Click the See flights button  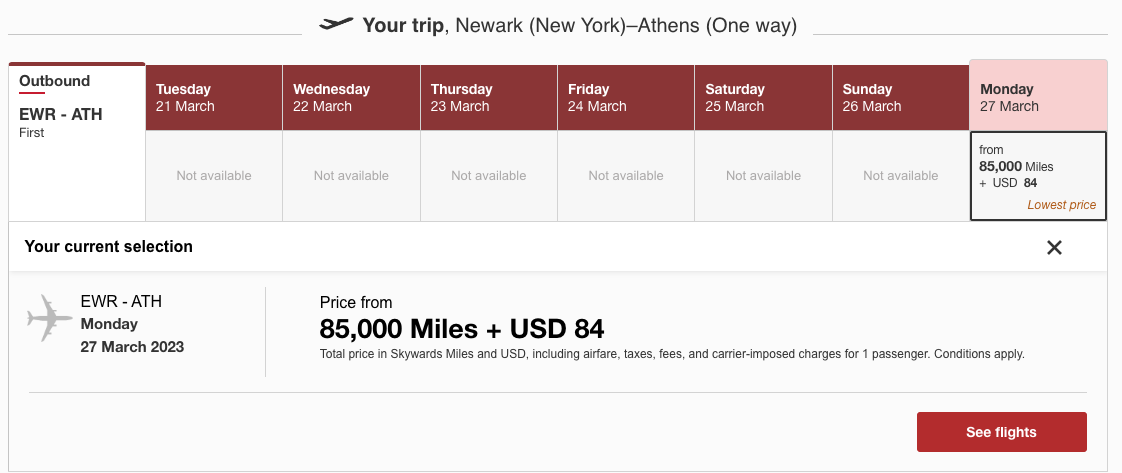click(x=1001, y=432)
